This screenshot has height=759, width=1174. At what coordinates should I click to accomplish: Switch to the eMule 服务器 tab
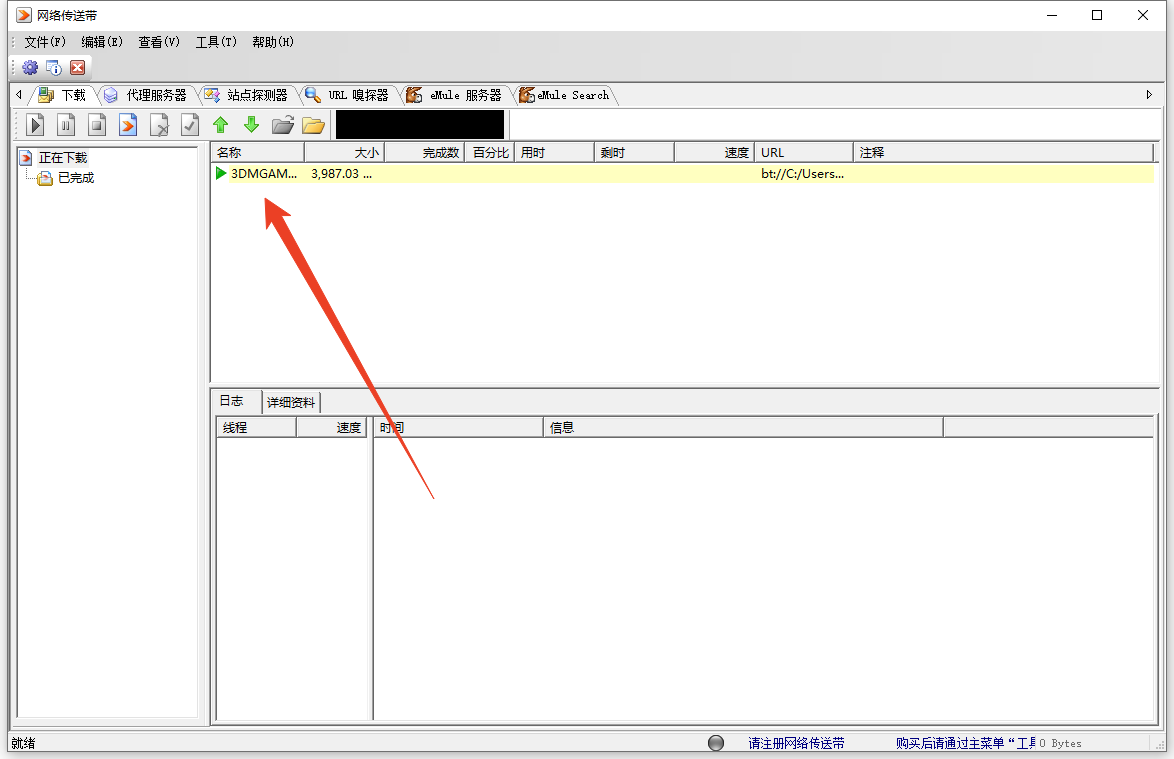coord(455,95)
